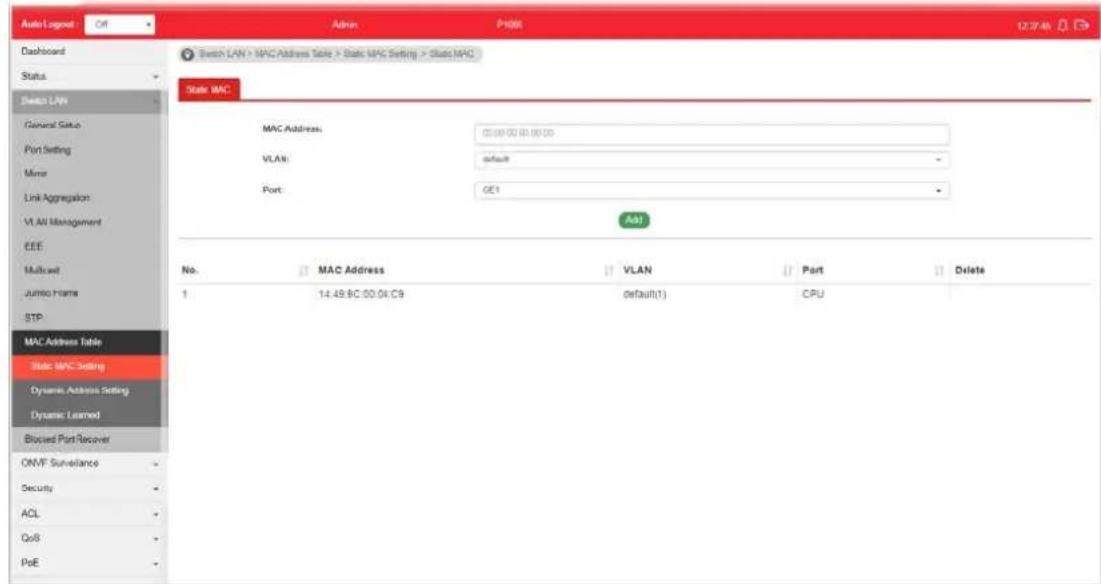Open Mirror in sidebar

[36, 173]
